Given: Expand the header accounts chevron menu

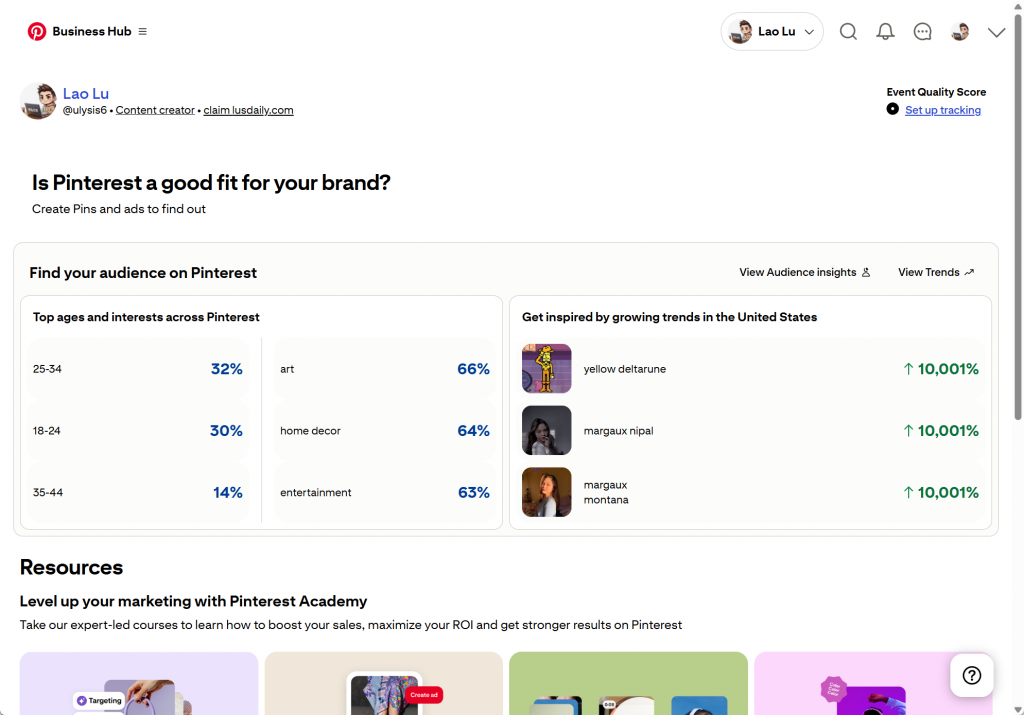Looking at the screenshot, I should [996, 32].
